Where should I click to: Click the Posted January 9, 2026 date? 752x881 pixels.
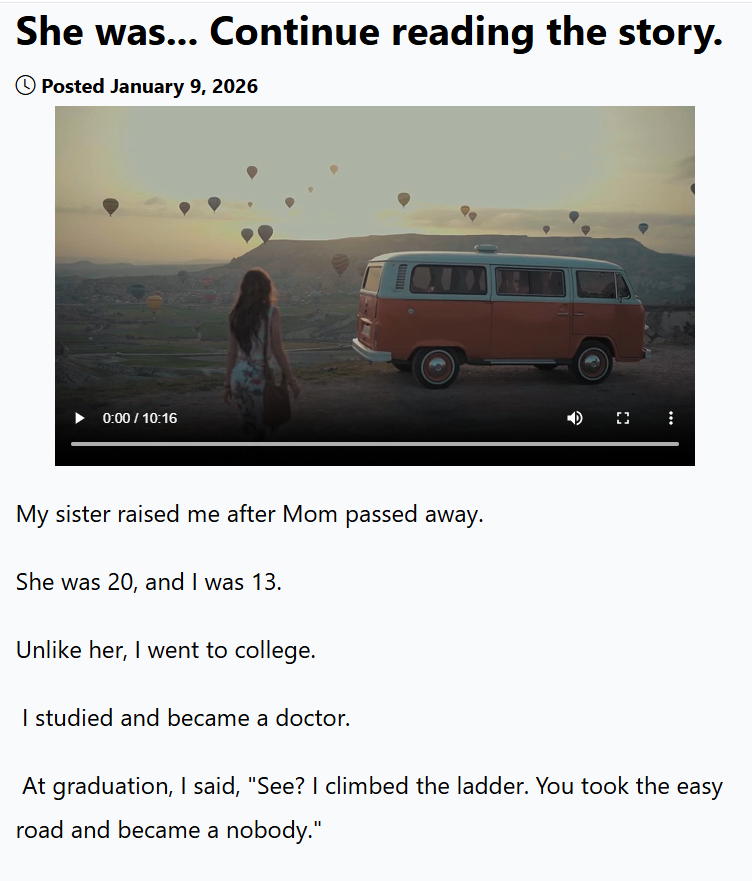149,86
